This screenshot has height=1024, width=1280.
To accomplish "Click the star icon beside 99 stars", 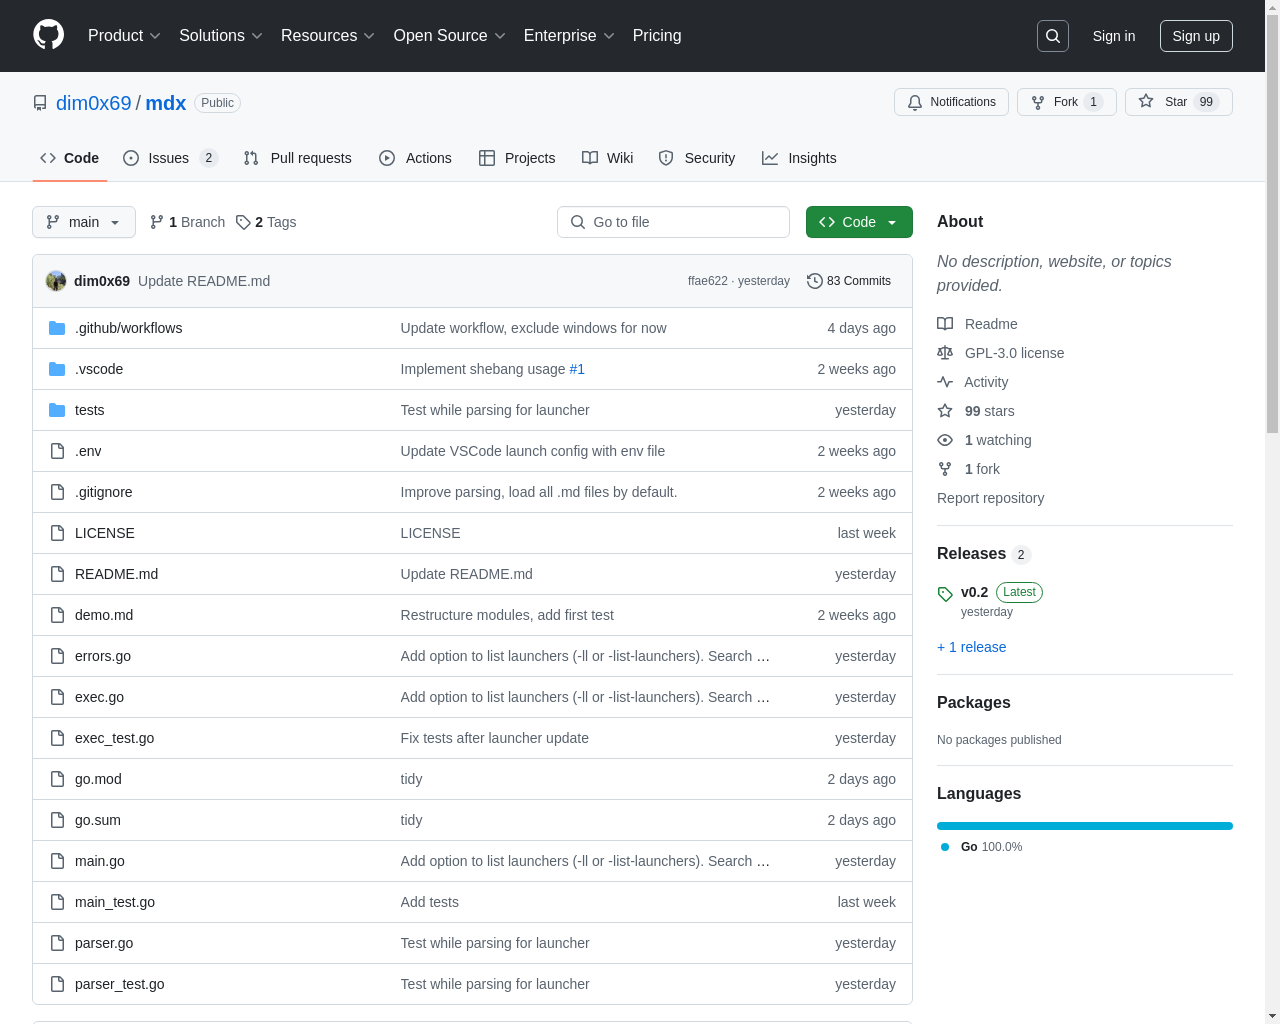I will (945, 411).
